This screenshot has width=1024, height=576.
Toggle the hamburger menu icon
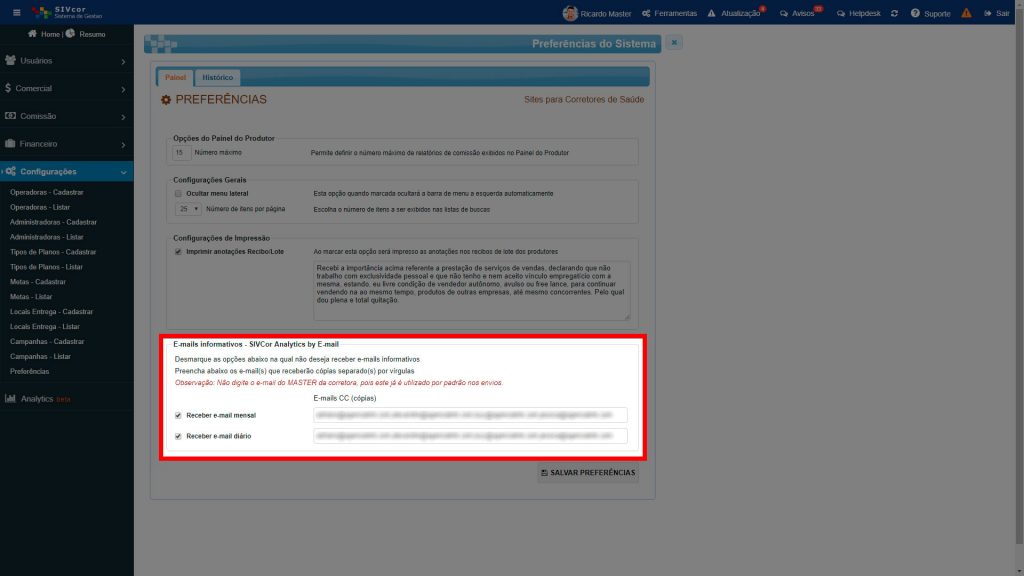pyautogui.click(x=17, y=12)
